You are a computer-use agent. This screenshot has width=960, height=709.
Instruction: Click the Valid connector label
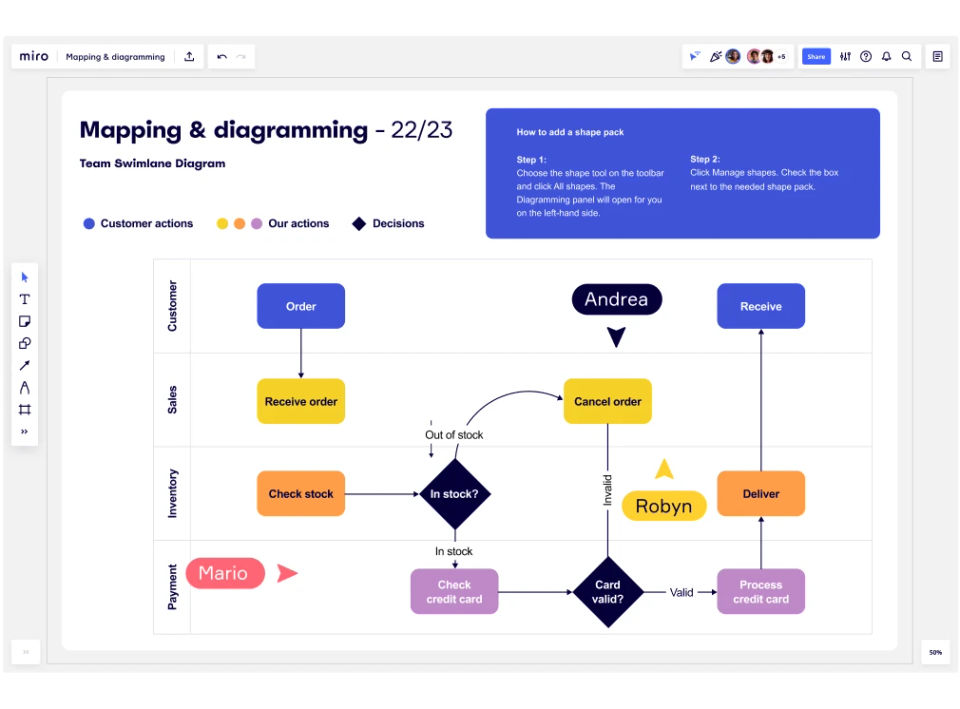[681, 592]
